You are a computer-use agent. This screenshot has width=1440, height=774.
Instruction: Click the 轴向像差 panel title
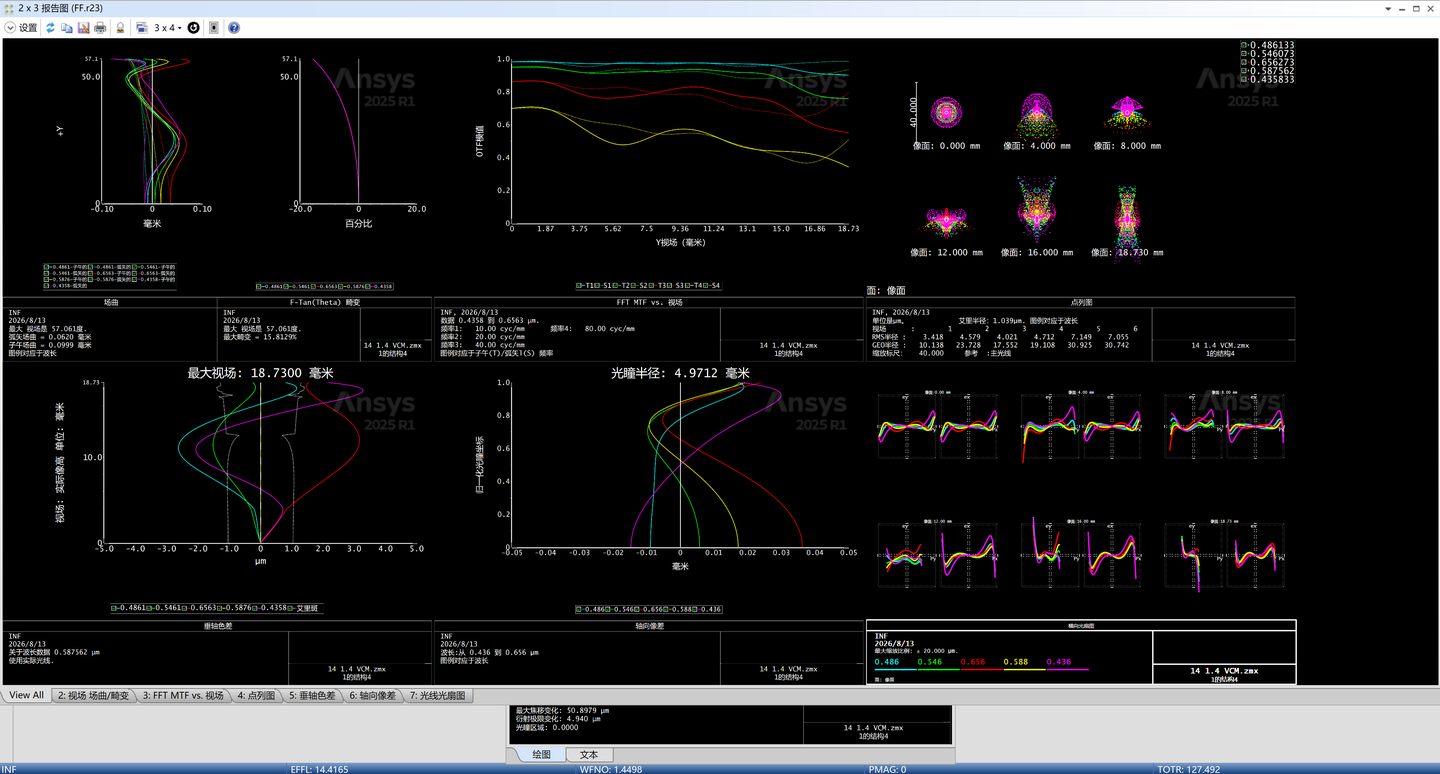[x=649, y=626]
